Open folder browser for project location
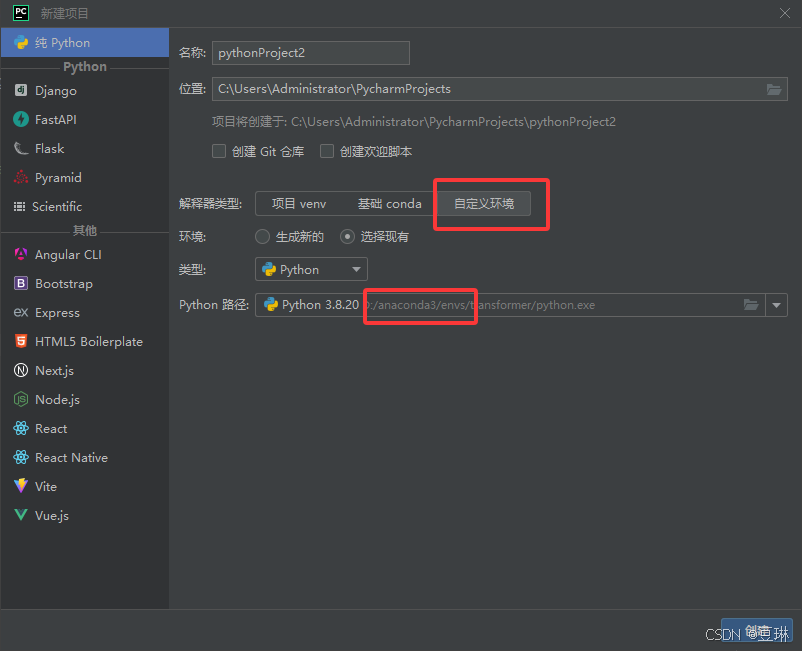This screenshot has width=802, height=651. coord(774,89)
